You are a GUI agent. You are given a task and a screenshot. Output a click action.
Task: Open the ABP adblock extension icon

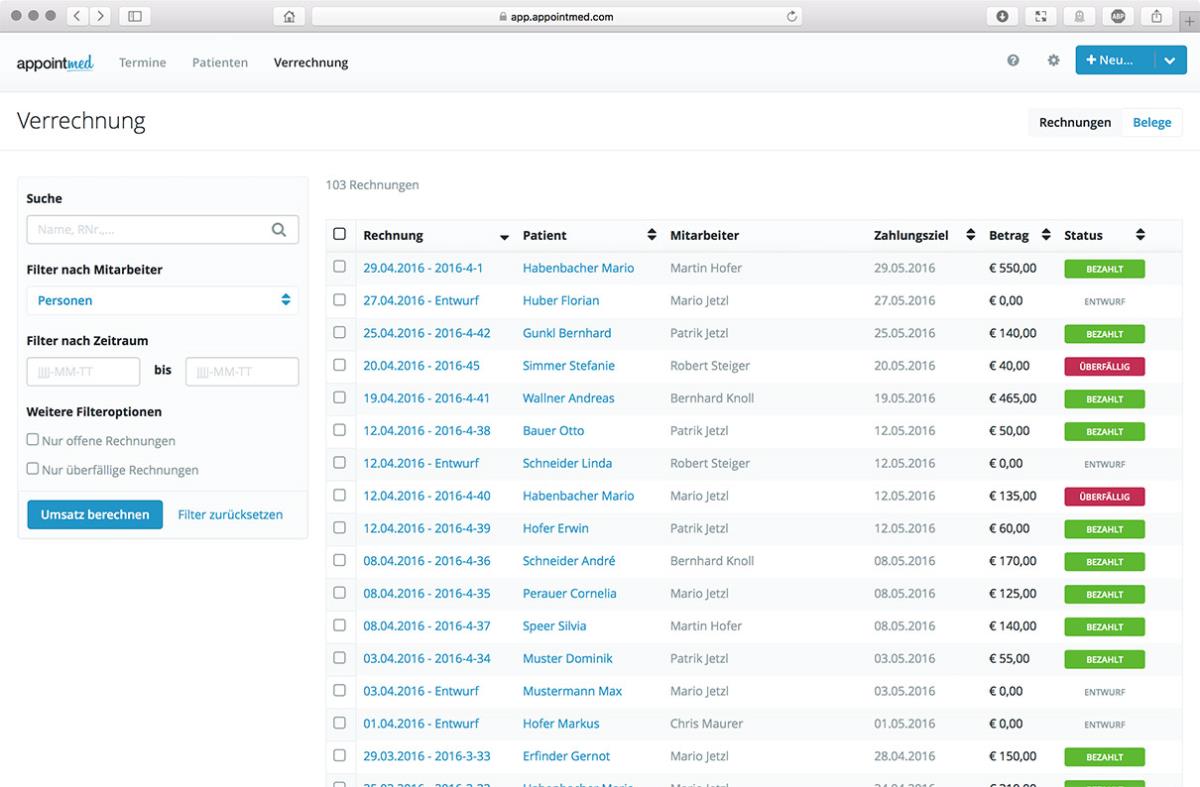pos(1118,16)
